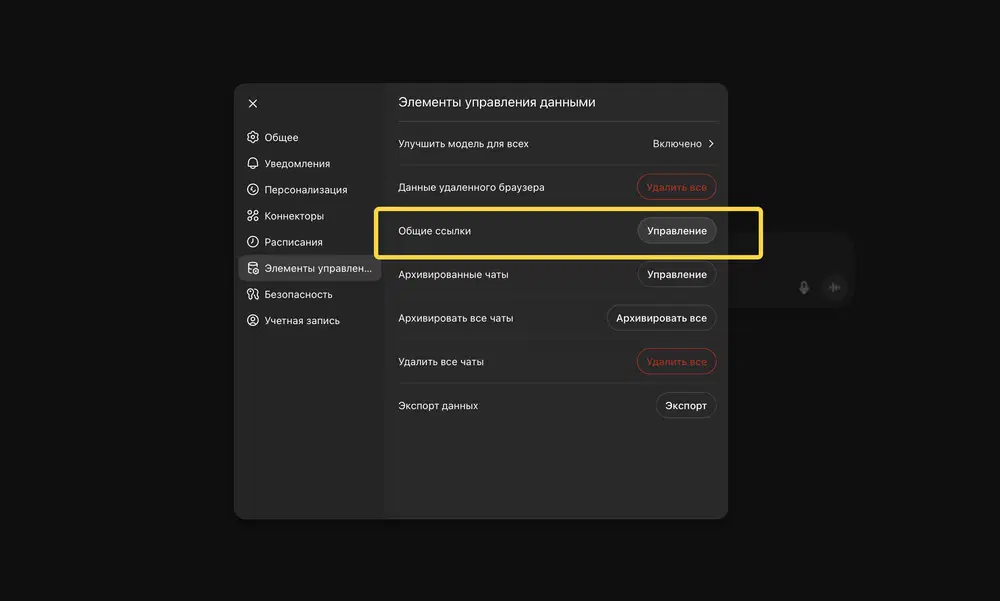Click the Расписания clock icon

click(x=253, y=242)
